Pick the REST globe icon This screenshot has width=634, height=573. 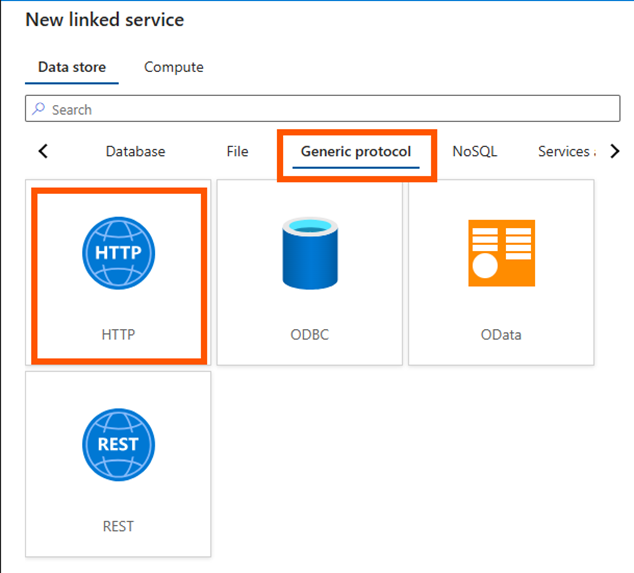118,445
